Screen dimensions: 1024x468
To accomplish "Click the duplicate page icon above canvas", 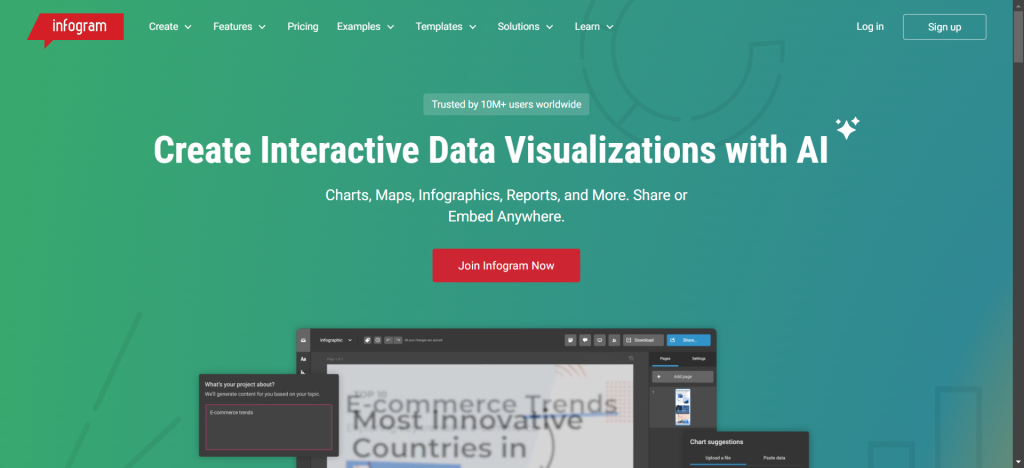I will click(x=631, y=358).
